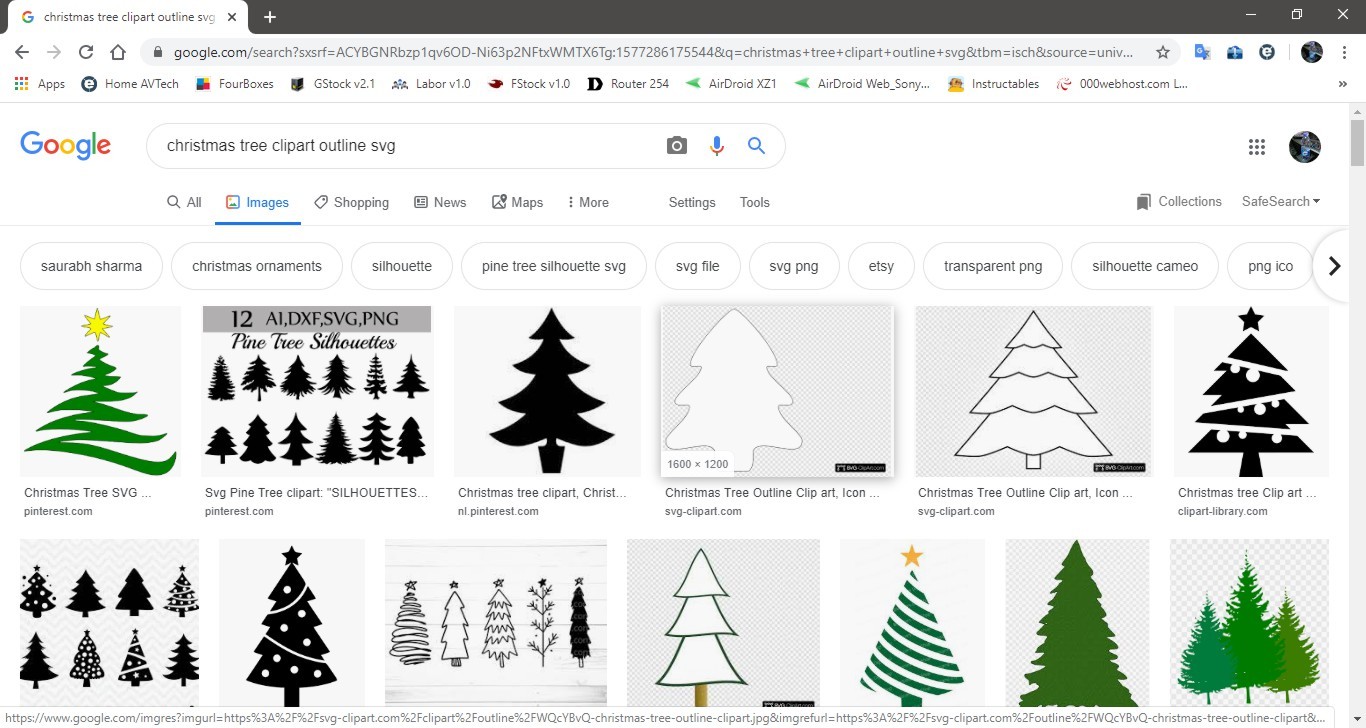Reload the page
Screen dimensions: 1366x728
pos(86,53)
